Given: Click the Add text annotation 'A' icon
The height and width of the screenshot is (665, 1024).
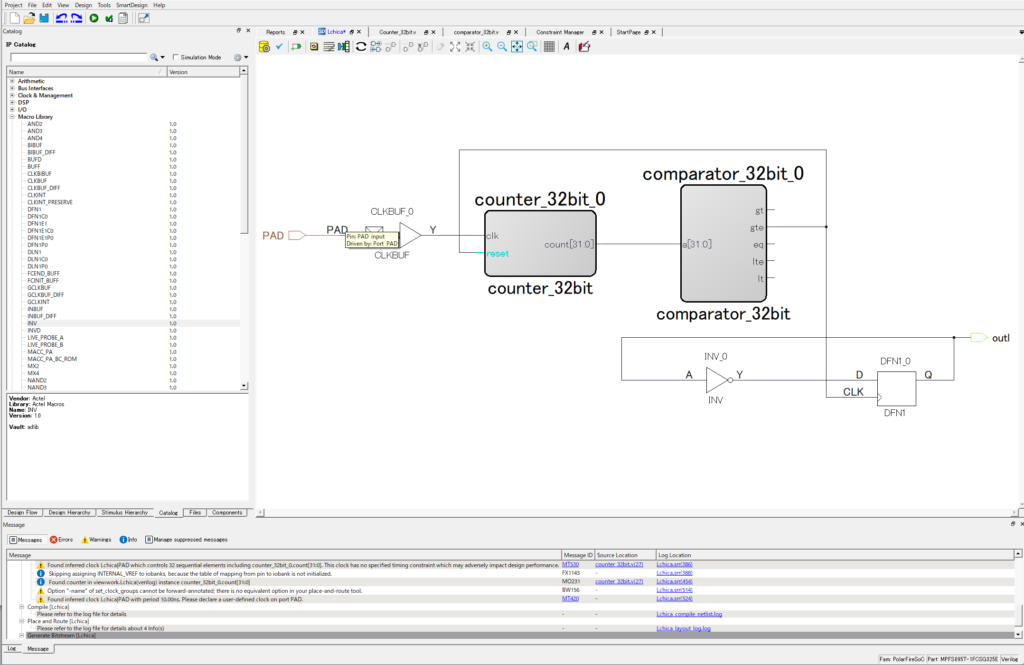Looking at the screenshot, I should (566, 46).
